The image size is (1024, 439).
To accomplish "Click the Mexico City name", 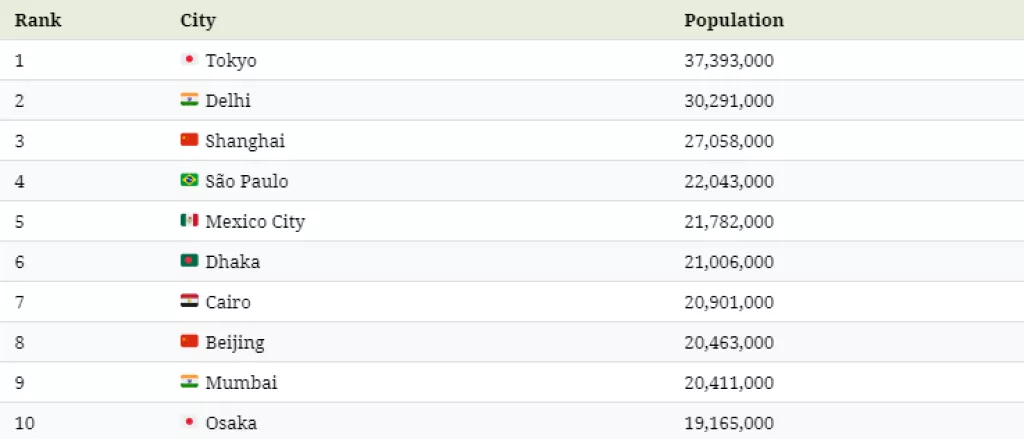I will tap(255, 222).
